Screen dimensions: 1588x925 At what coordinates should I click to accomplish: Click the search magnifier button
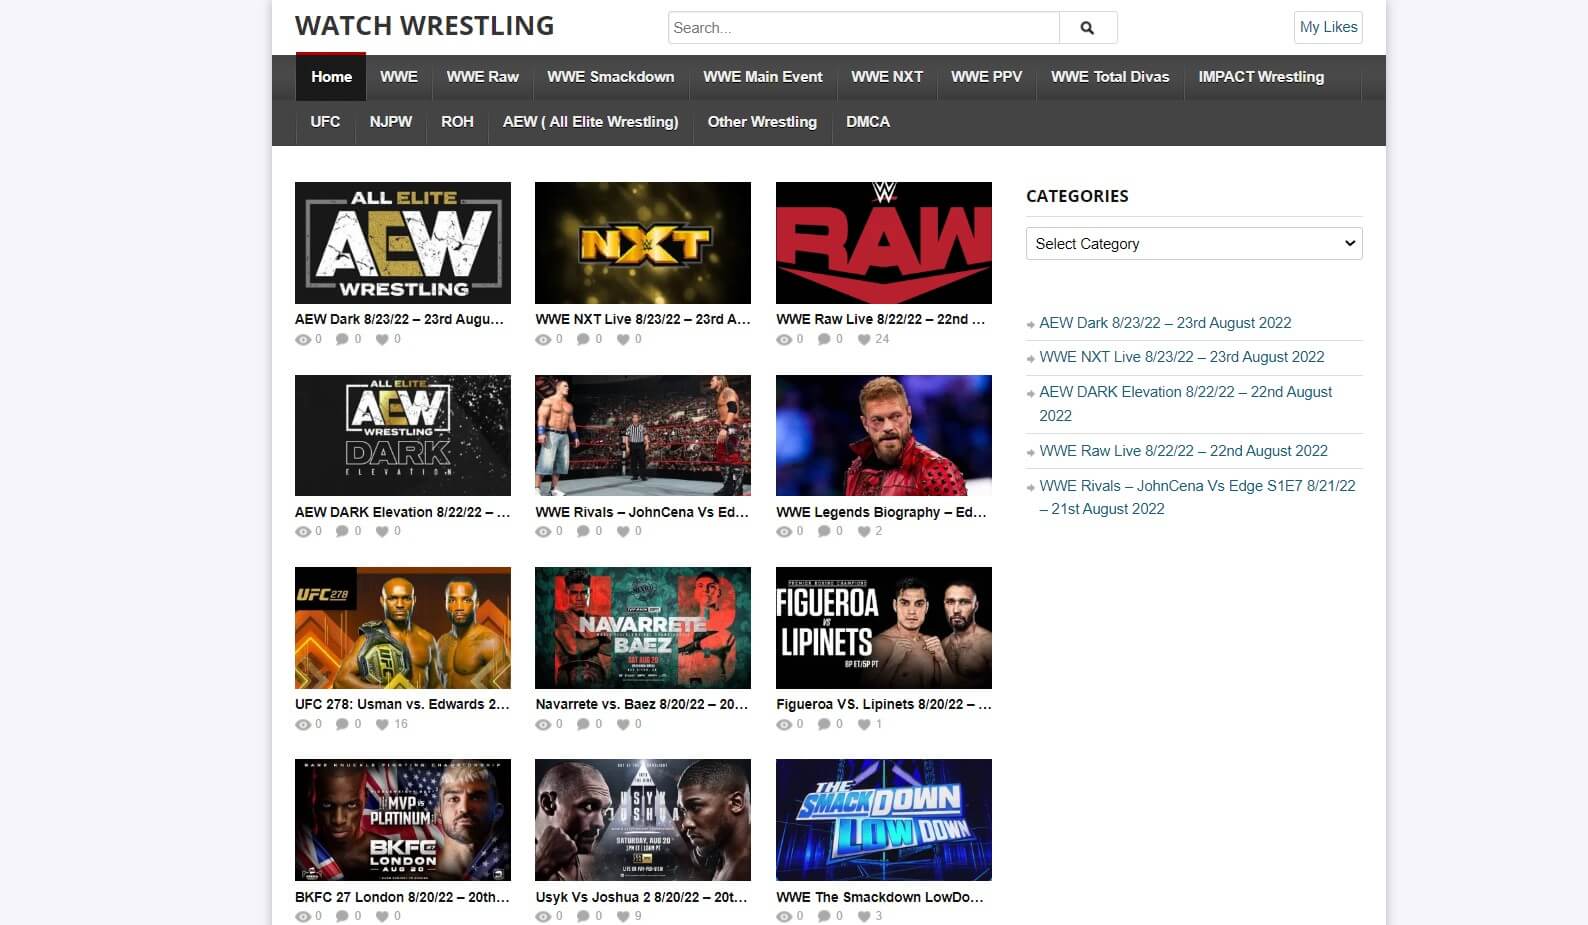[x=1088, y=28]
